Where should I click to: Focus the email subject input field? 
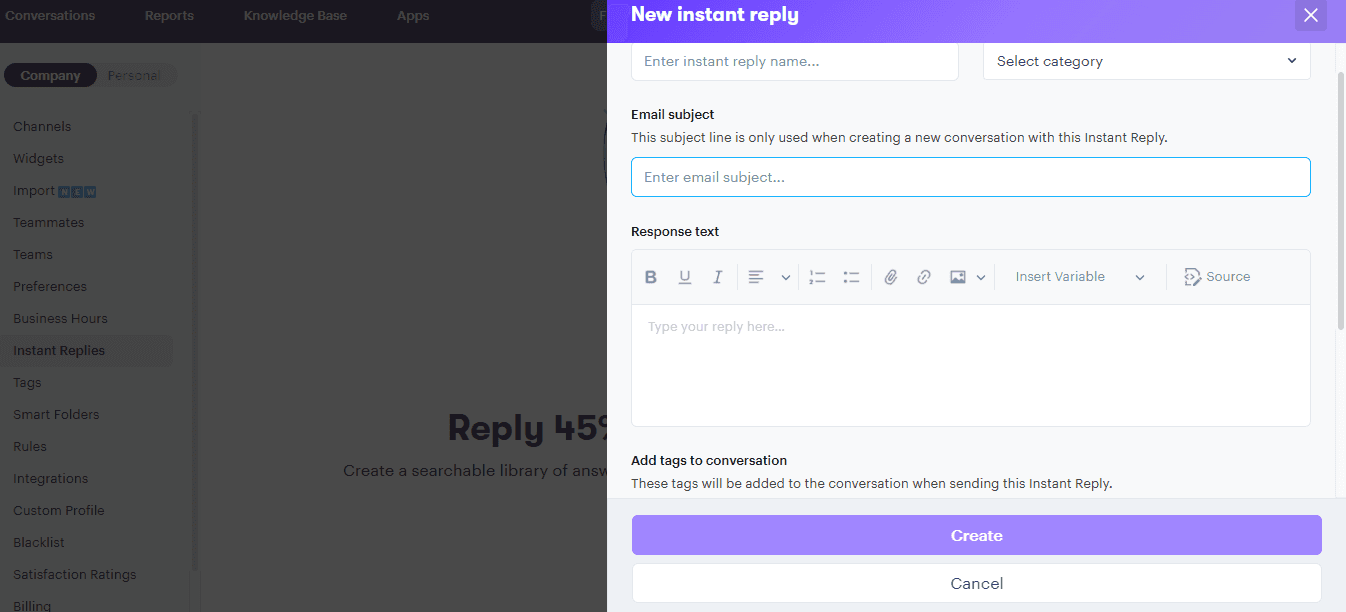[970, 177]
